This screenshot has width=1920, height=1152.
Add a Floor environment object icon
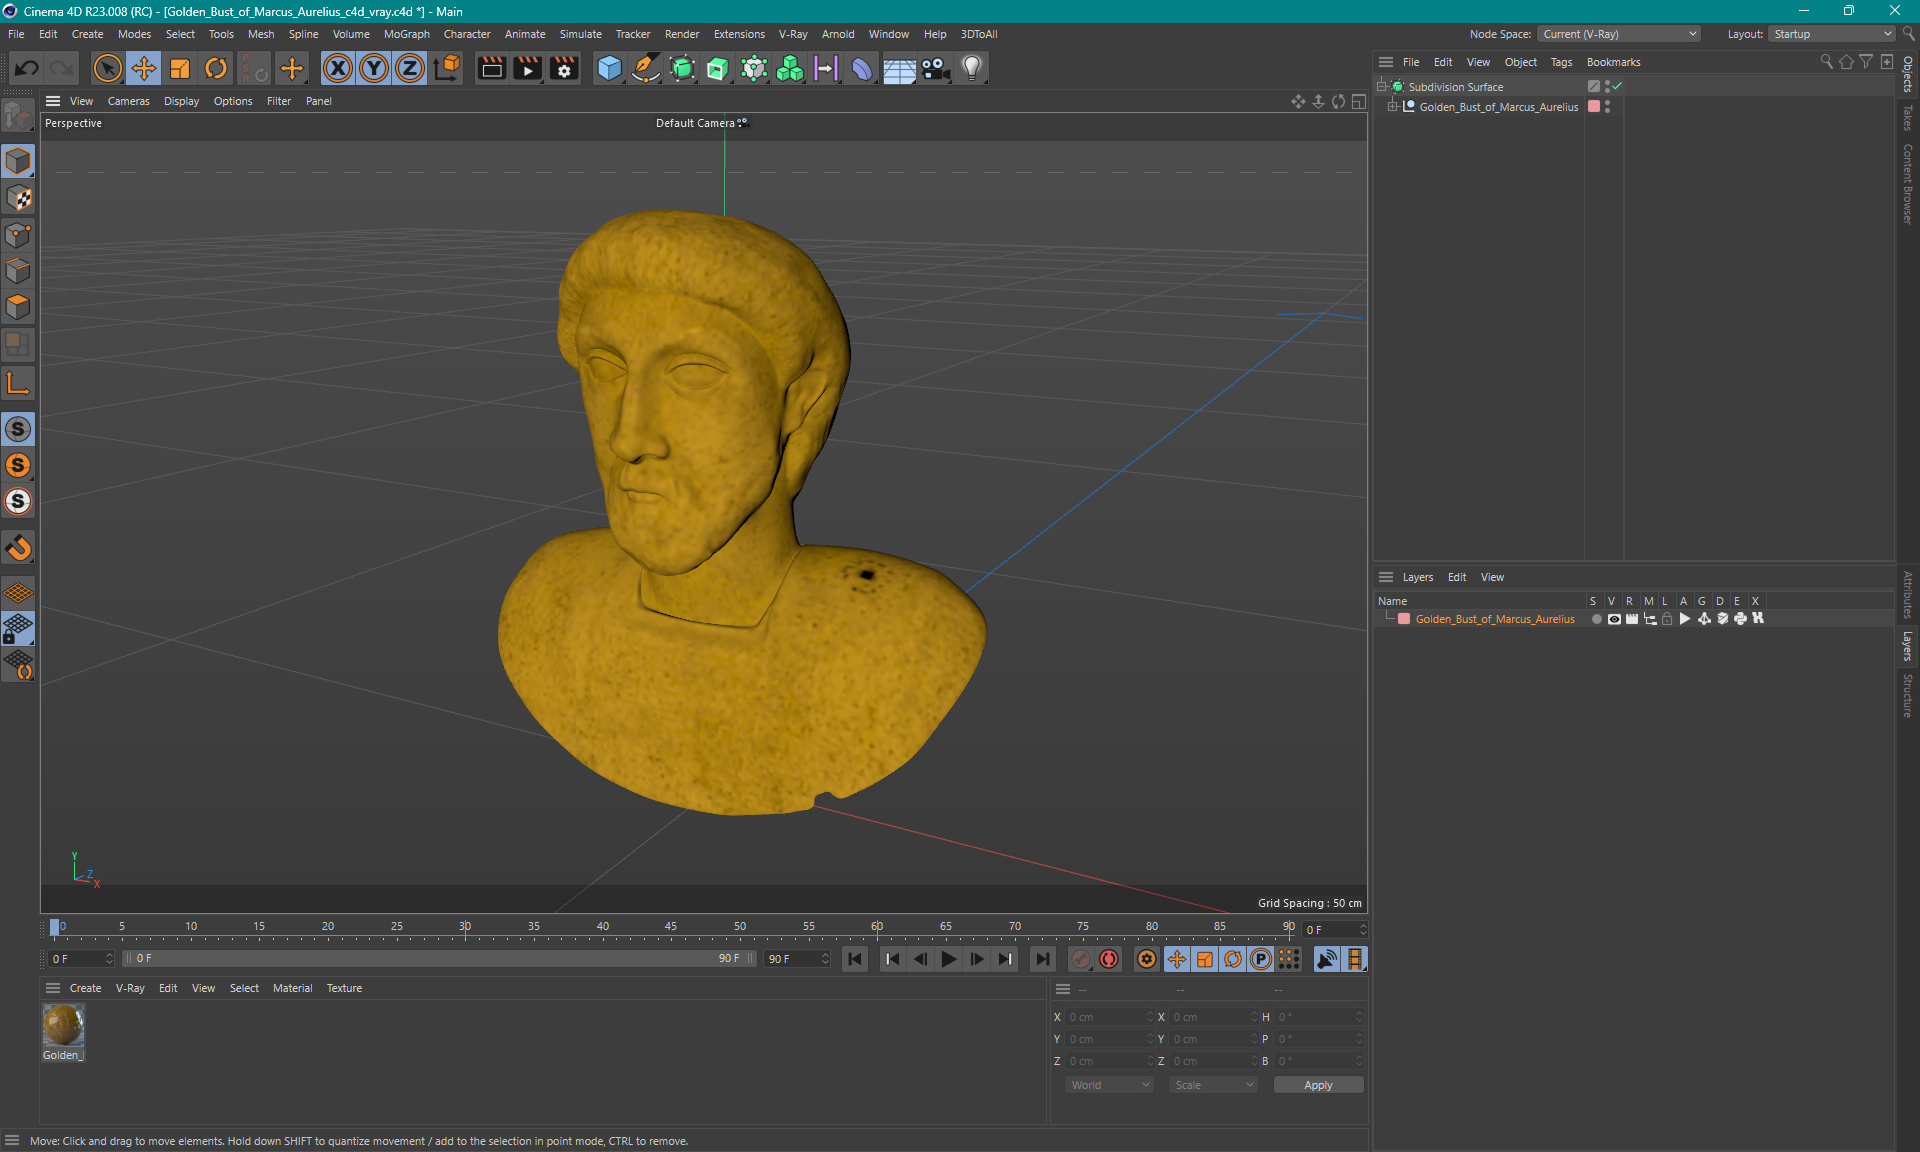pyautogui.click(x=899, y=68)
